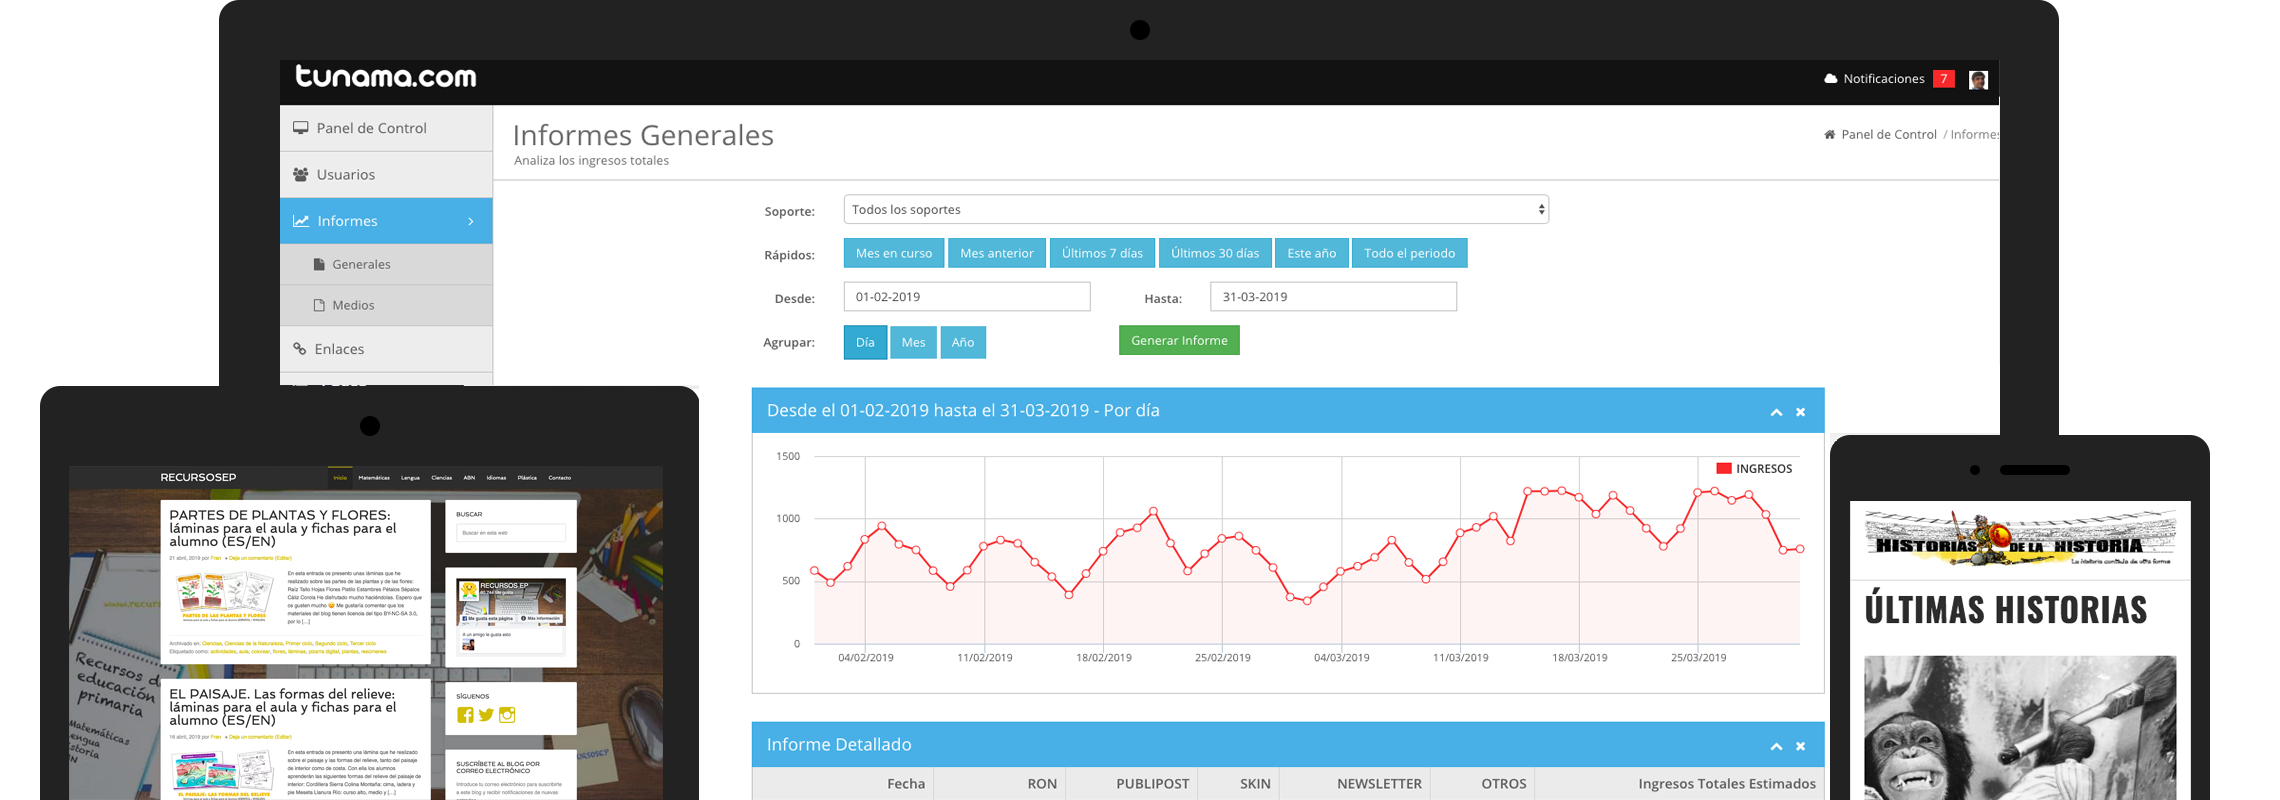Screen dimensions: 2280x800
Task: Open Ciencias in RecursosEP nav bar
Action: [x=441, y=478]
